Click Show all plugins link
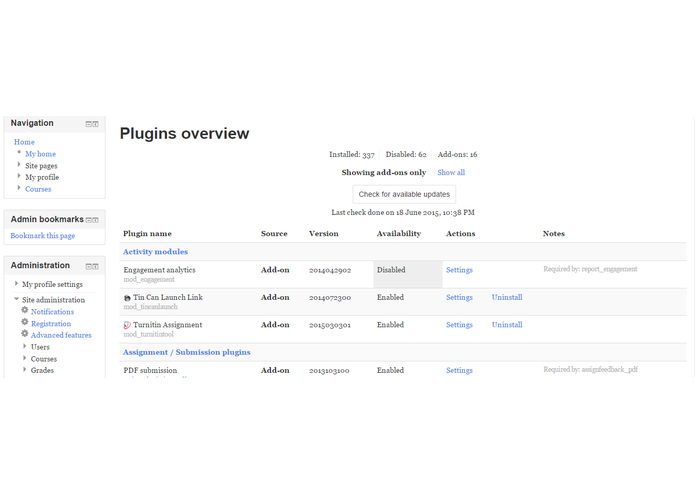The height and width of the screenshot is (494, 695). (x=451, y=173)
